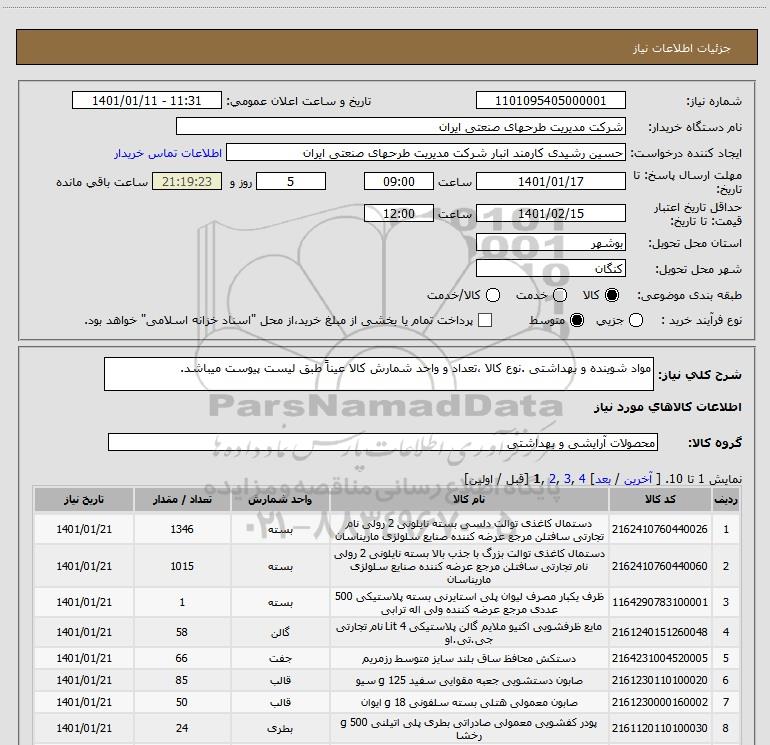Click item name ظرف یکبار مصرف لیوان
Viewport: 770px width, 745px height.
click(x=469, y=603)
